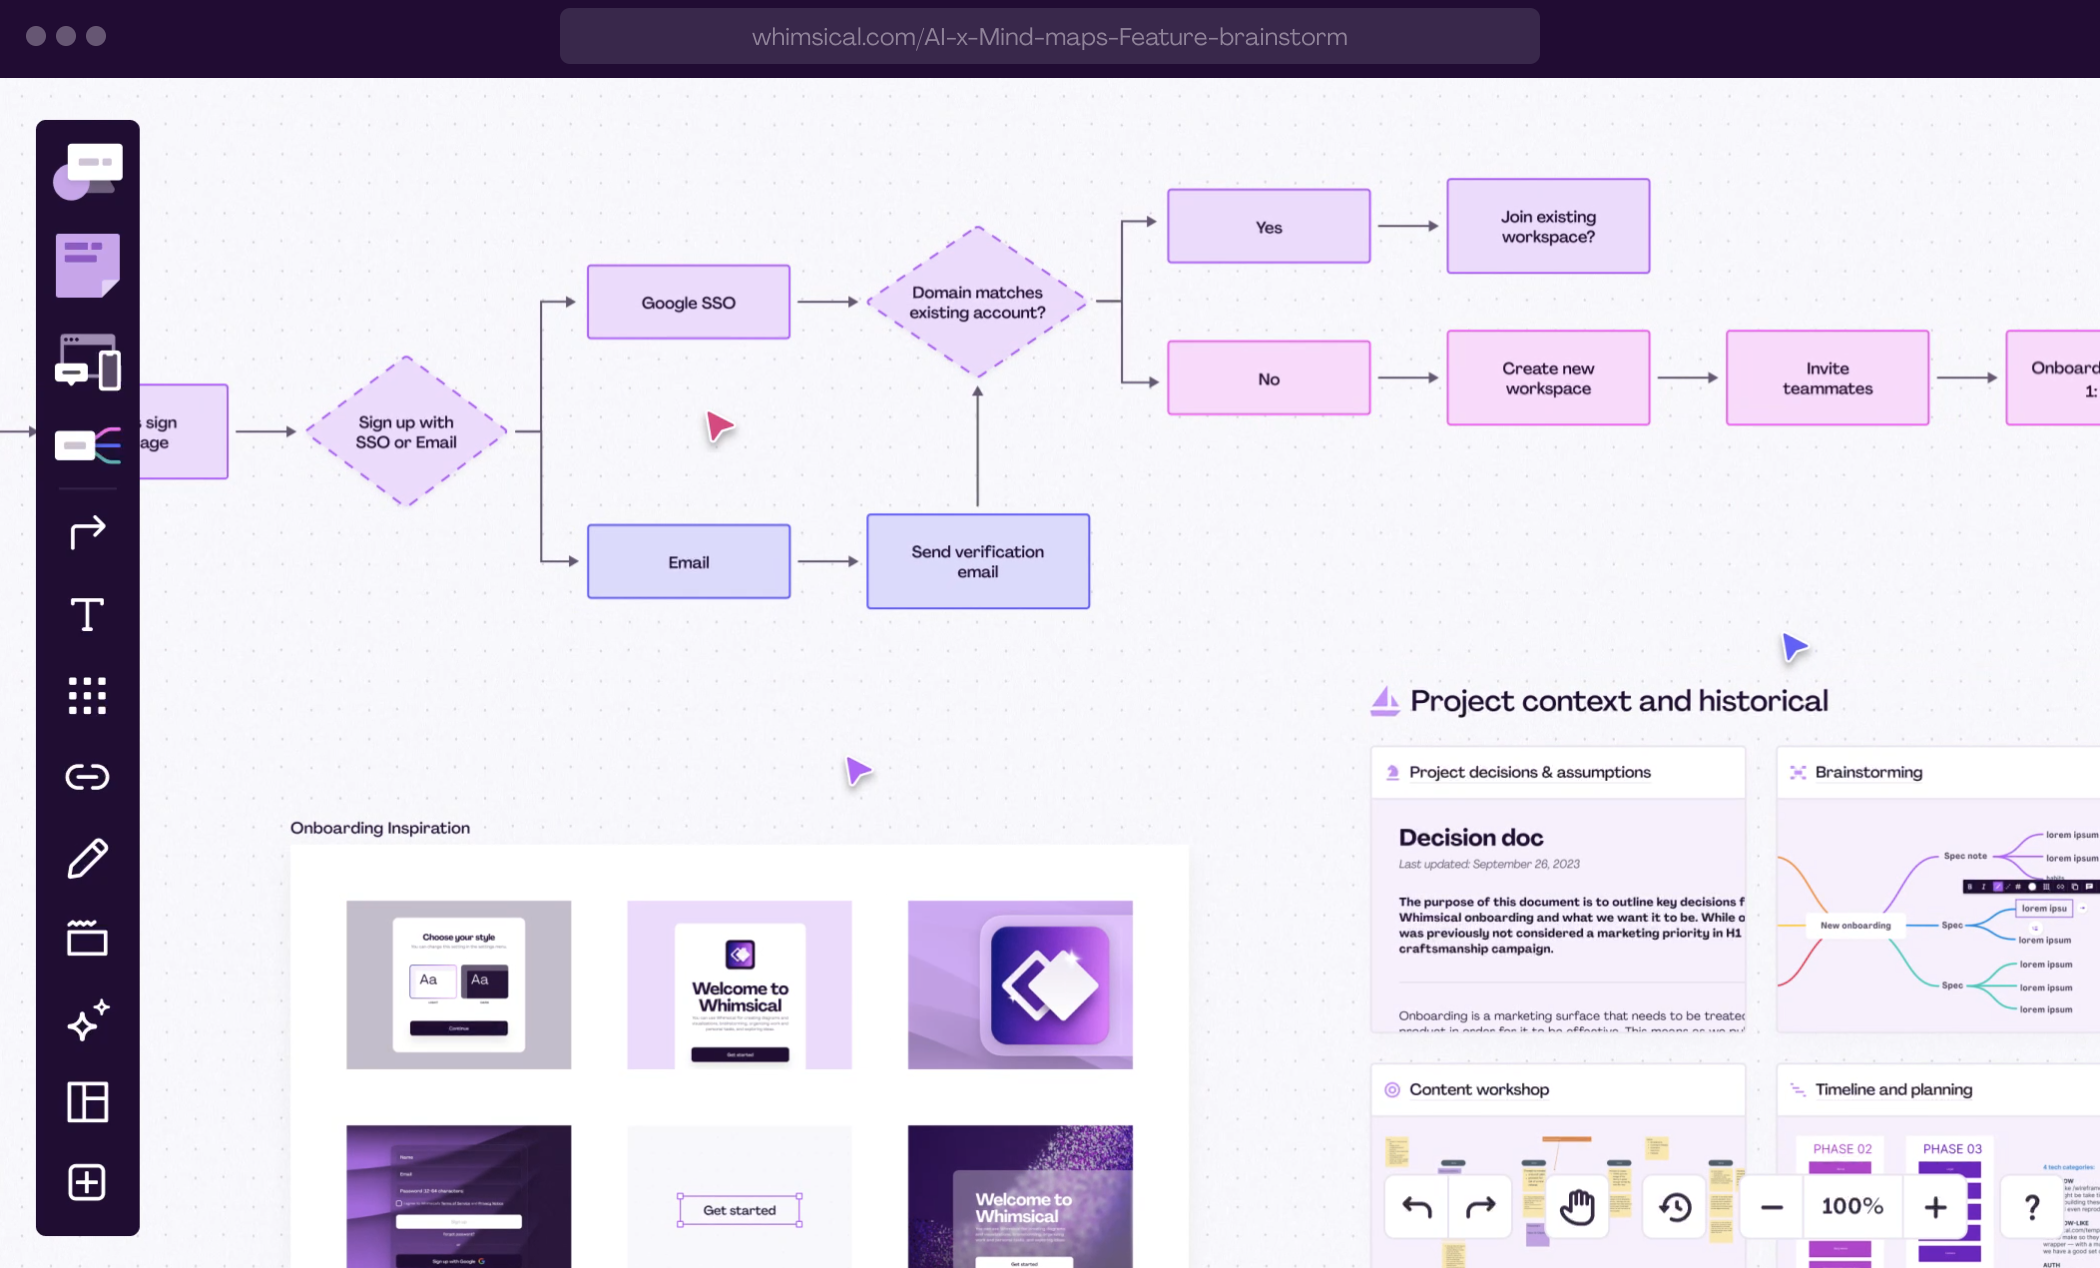Select the mind map tool
Image resolution: width=2100 pixels, height=1268 pixels.
(87, 445)
